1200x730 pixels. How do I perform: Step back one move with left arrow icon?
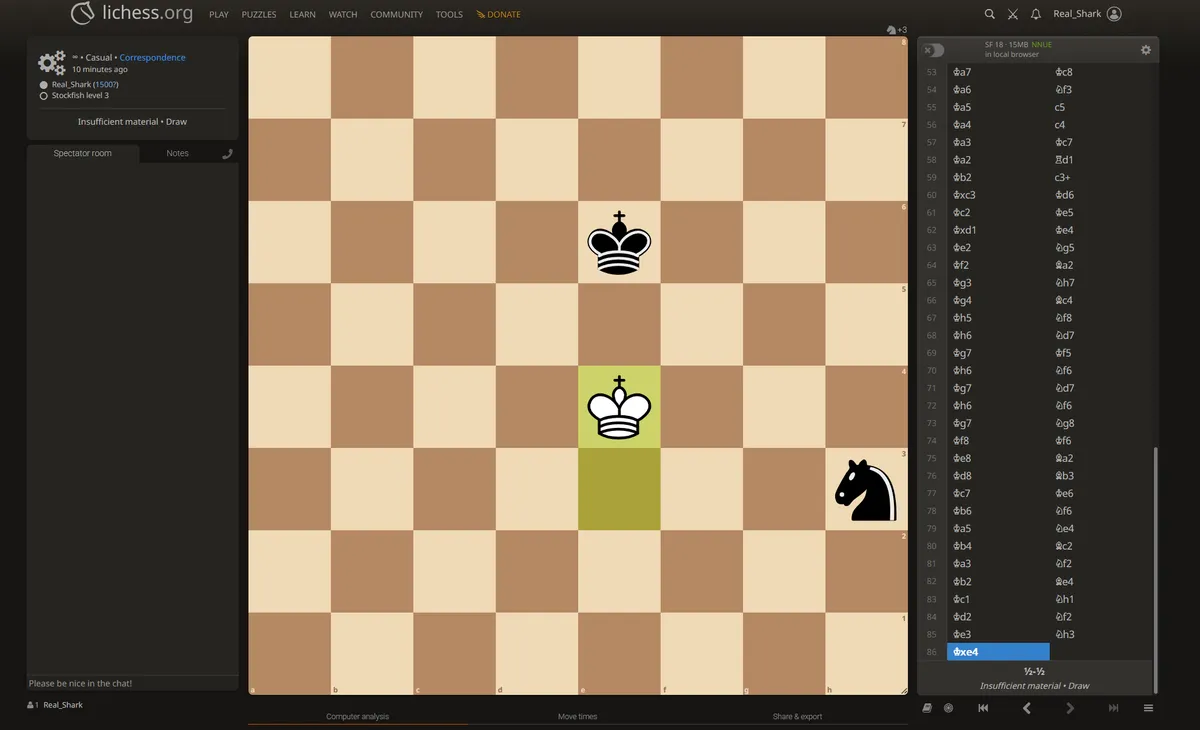click(1026, 707)
